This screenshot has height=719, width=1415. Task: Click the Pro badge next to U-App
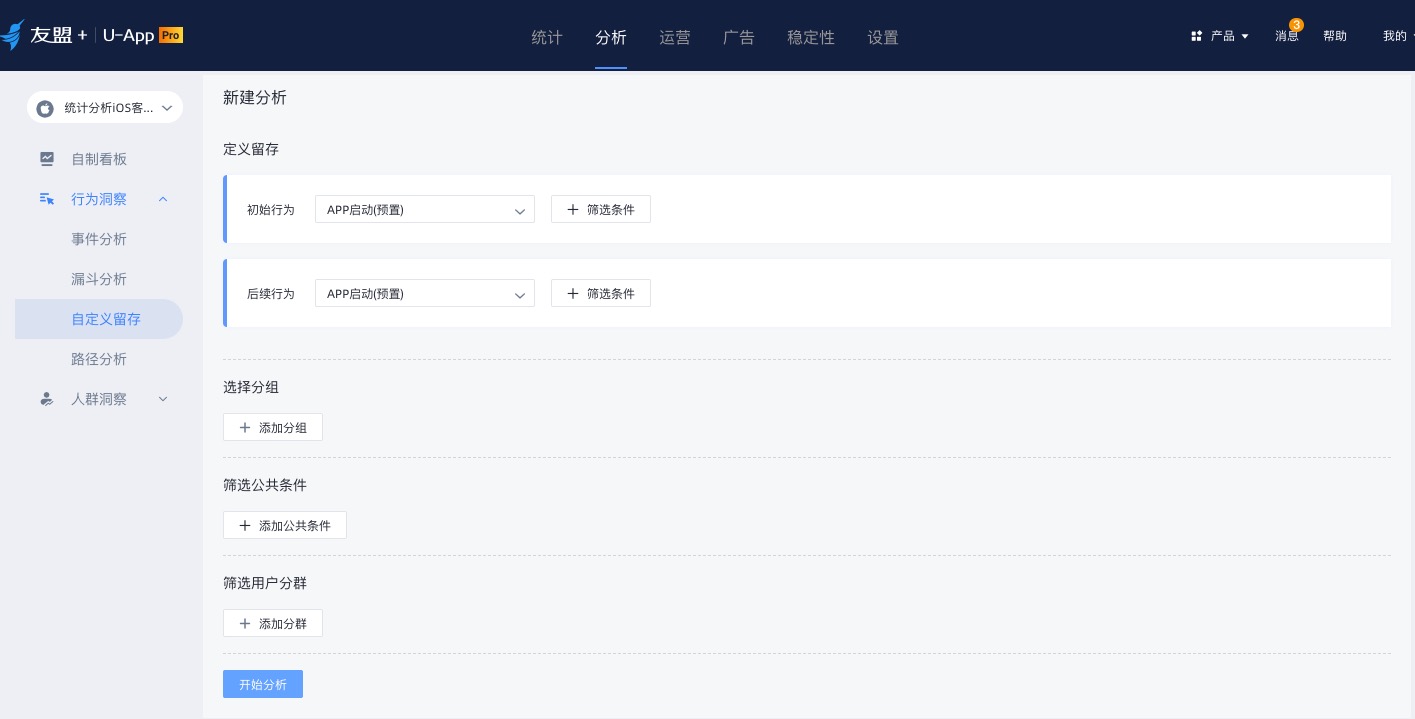(x=171, y=35)
